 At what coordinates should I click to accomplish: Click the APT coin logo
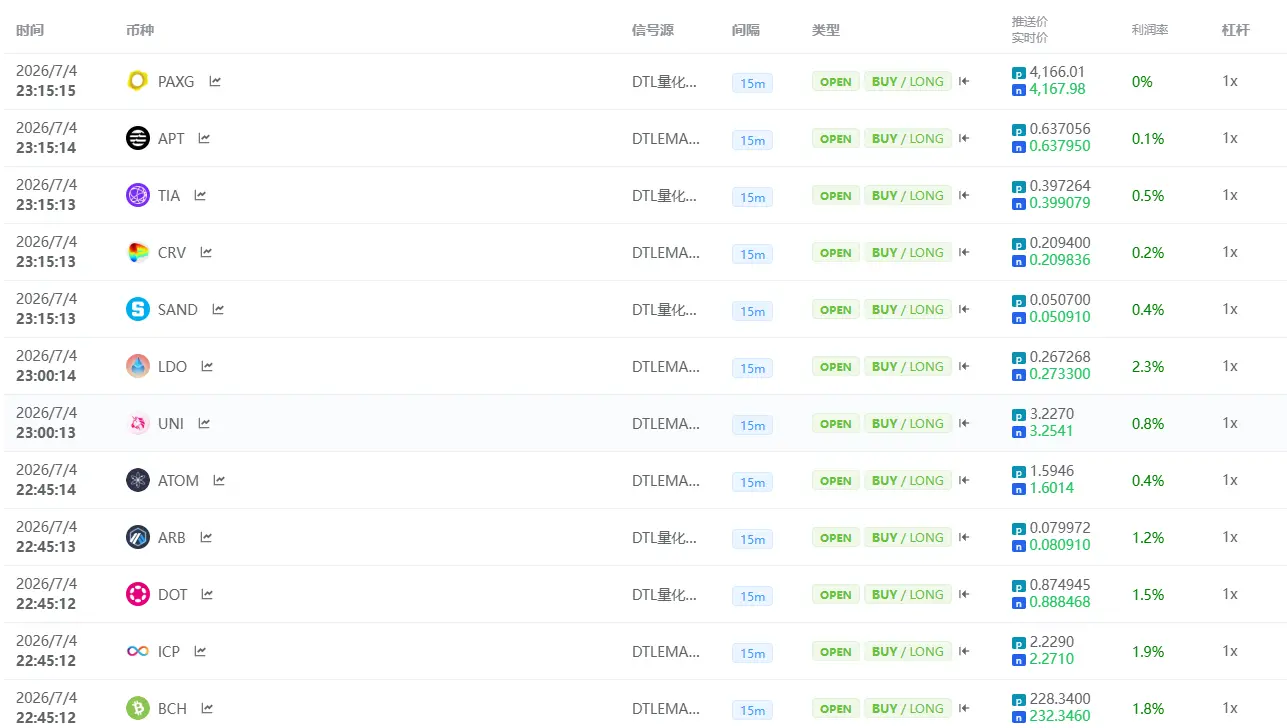coord(138,138)
